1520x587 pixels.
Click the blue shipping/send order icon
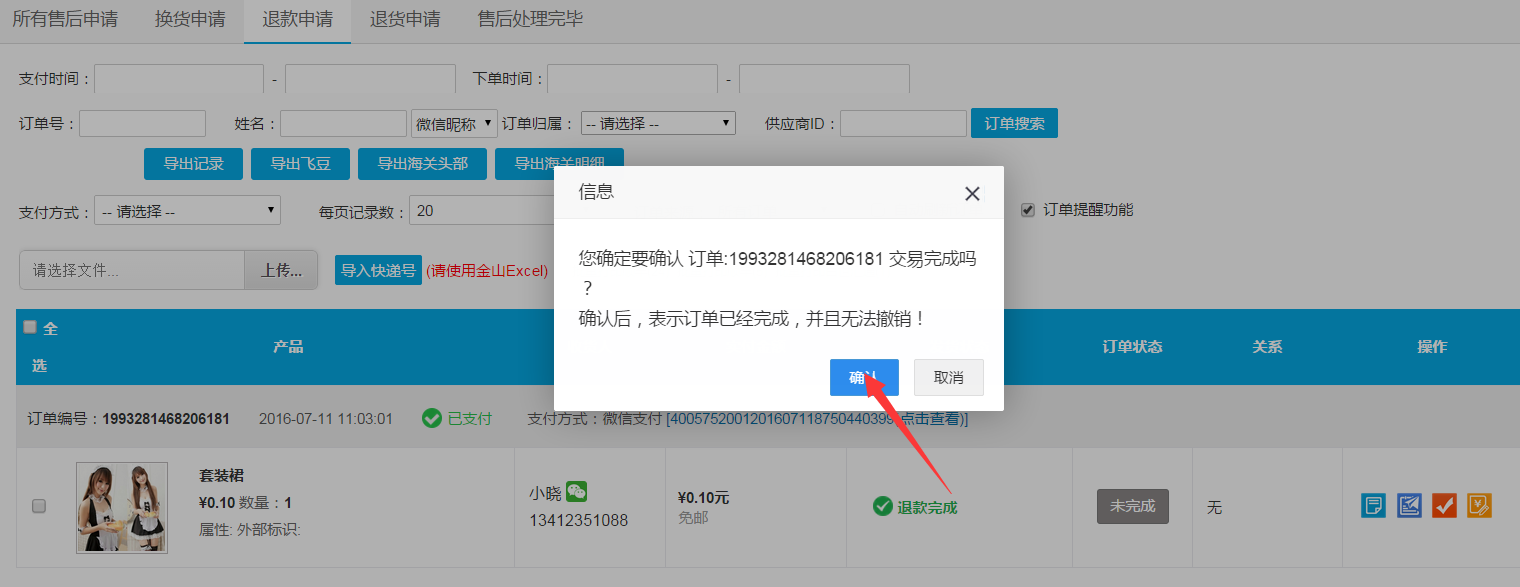point(1409,505)
